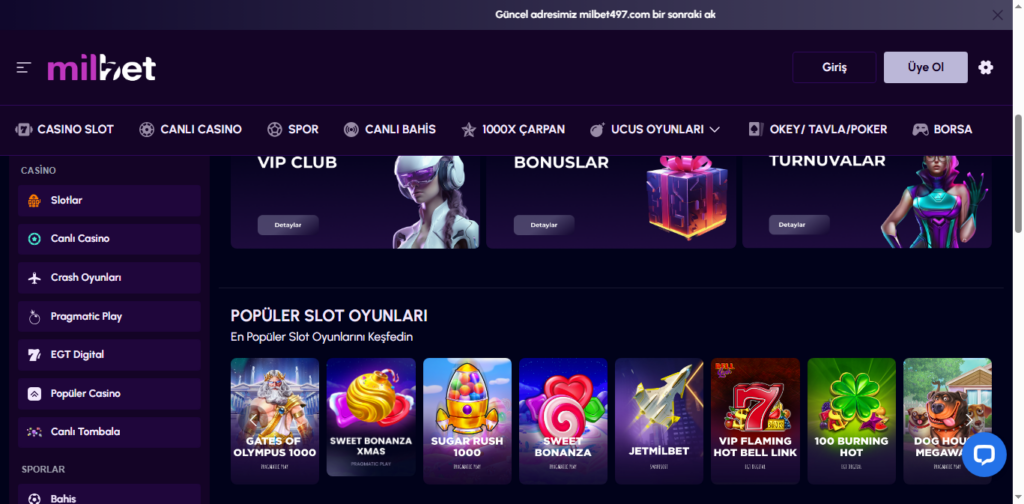
Task: Click the Giriş login button
Action: coord(834,67)
